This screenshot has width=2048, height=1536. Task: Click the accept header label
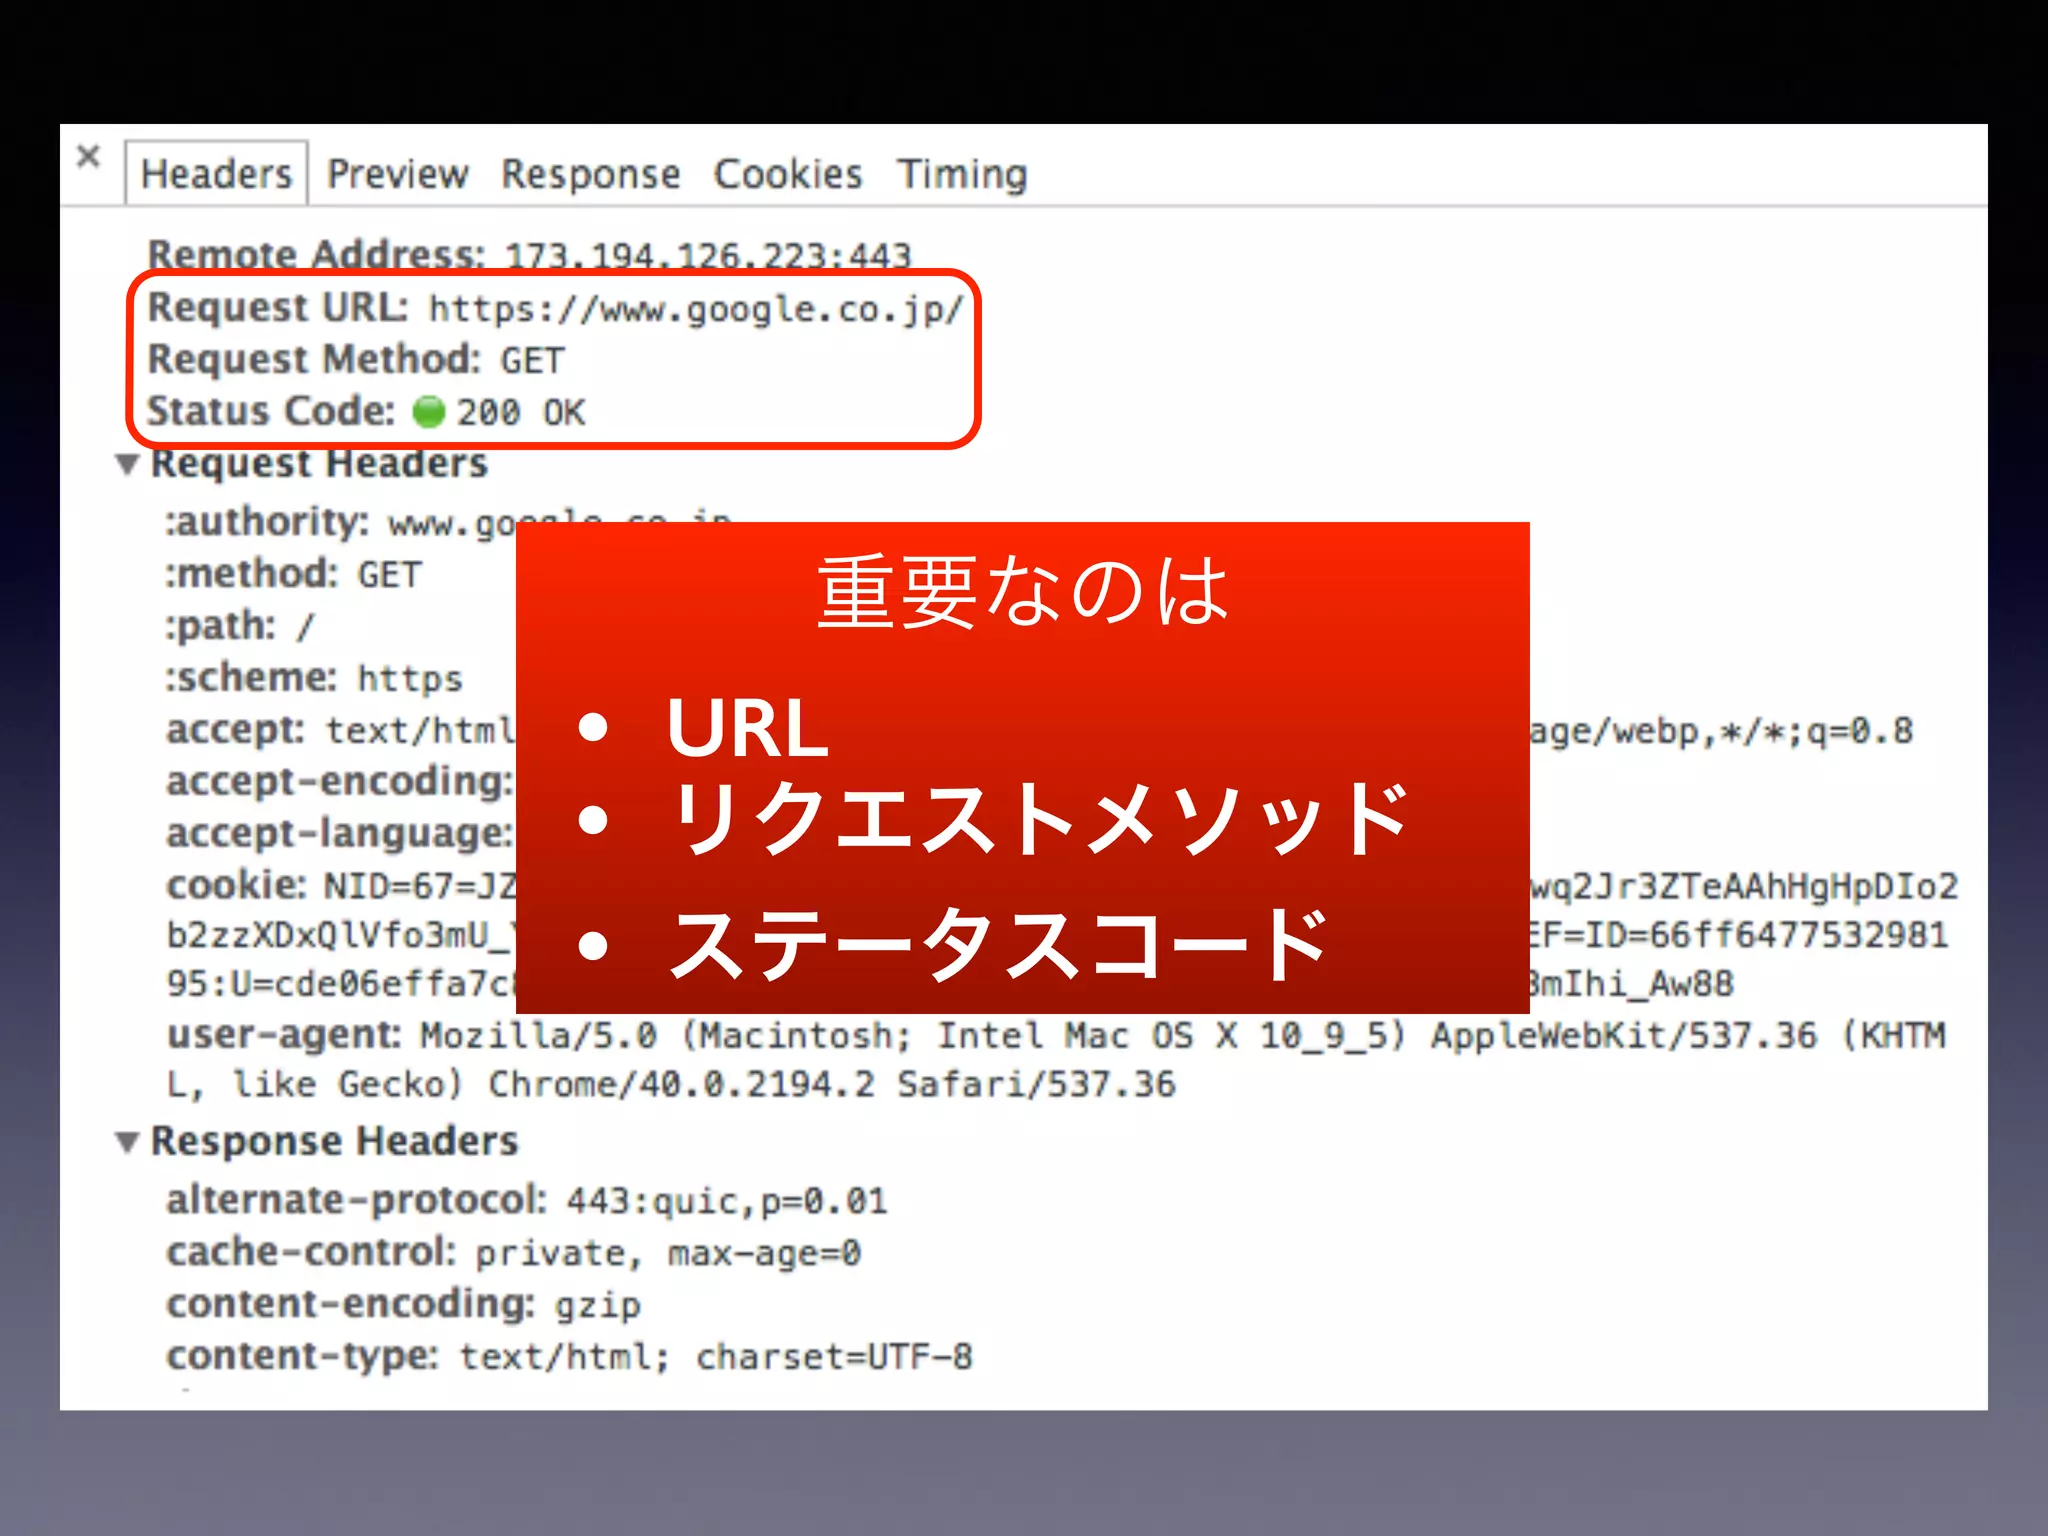pos(235,730)
